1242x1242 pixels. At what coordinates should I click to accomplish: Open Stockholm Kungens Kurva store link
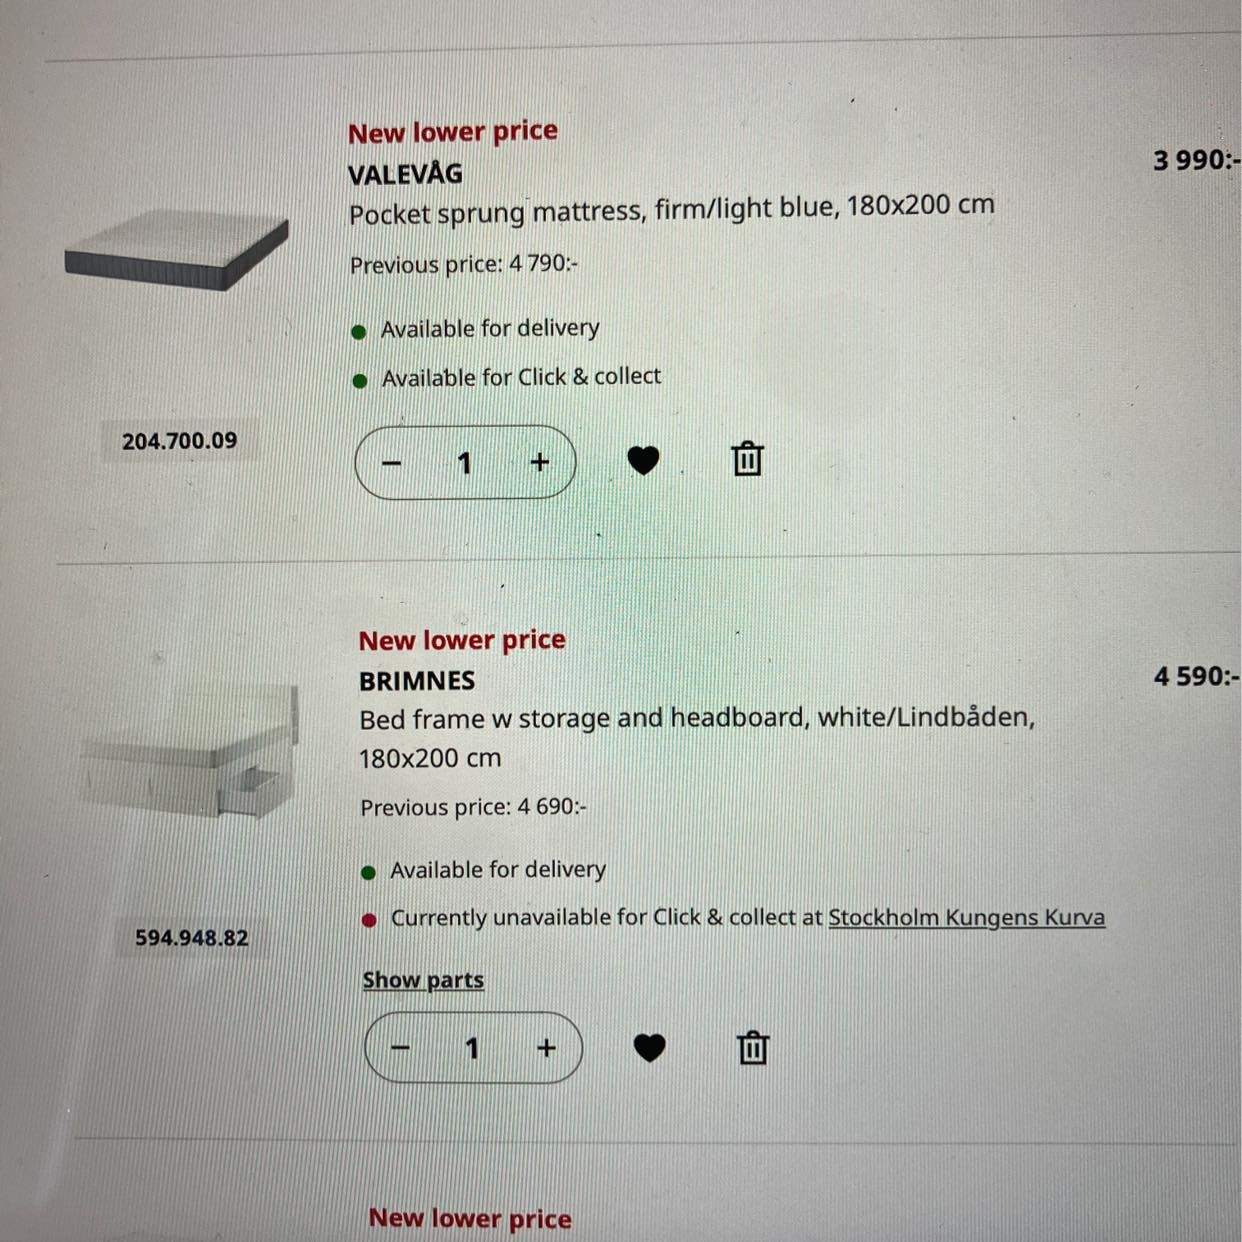pyautogui.click(x=966, y=917)
